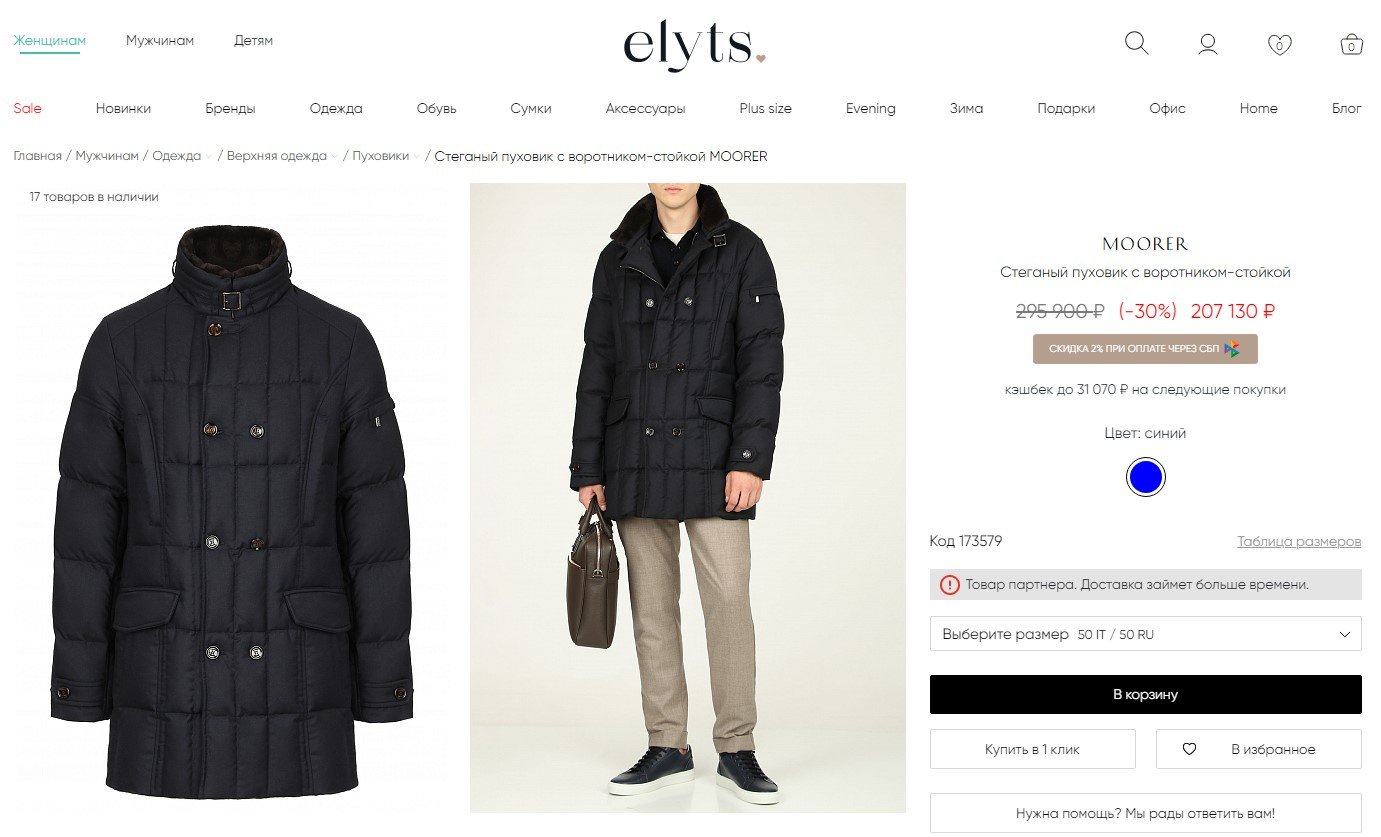Open the shopping bag cart icon
Viewport: 1381px width, 837px height.
pos(1351,44)
